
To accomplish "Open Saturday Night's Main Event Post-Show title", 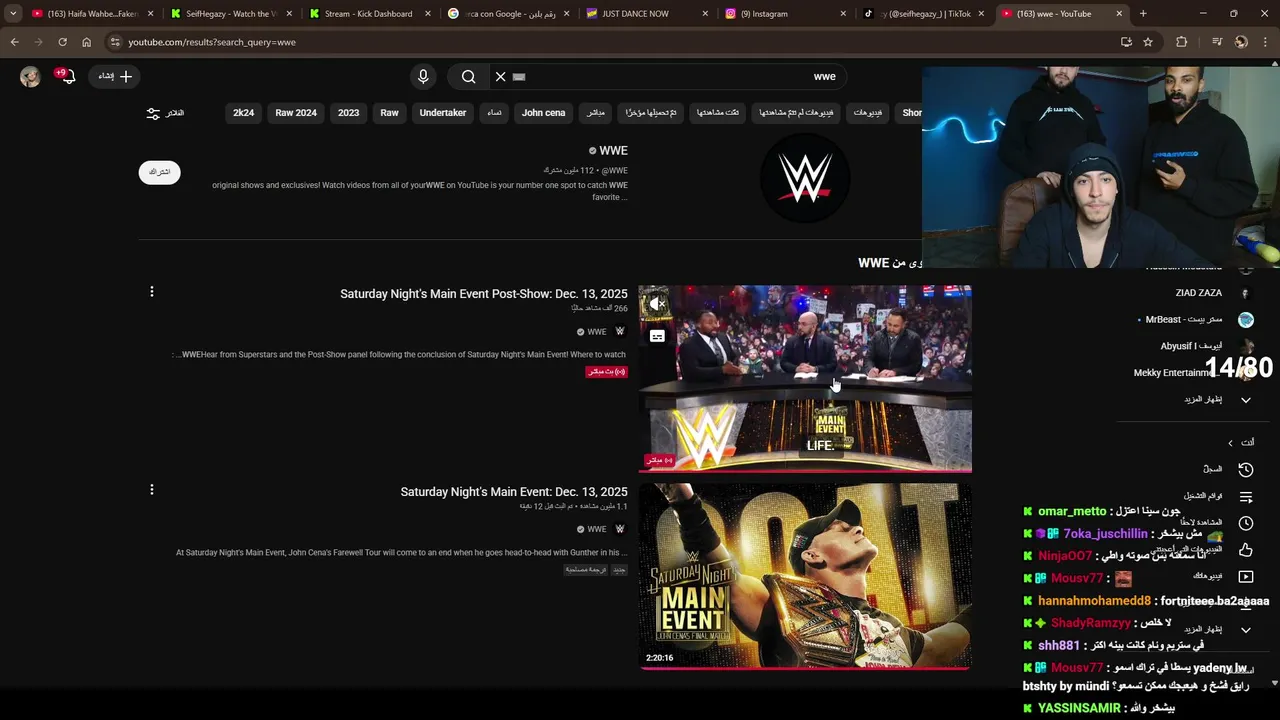I will point(484,294).
